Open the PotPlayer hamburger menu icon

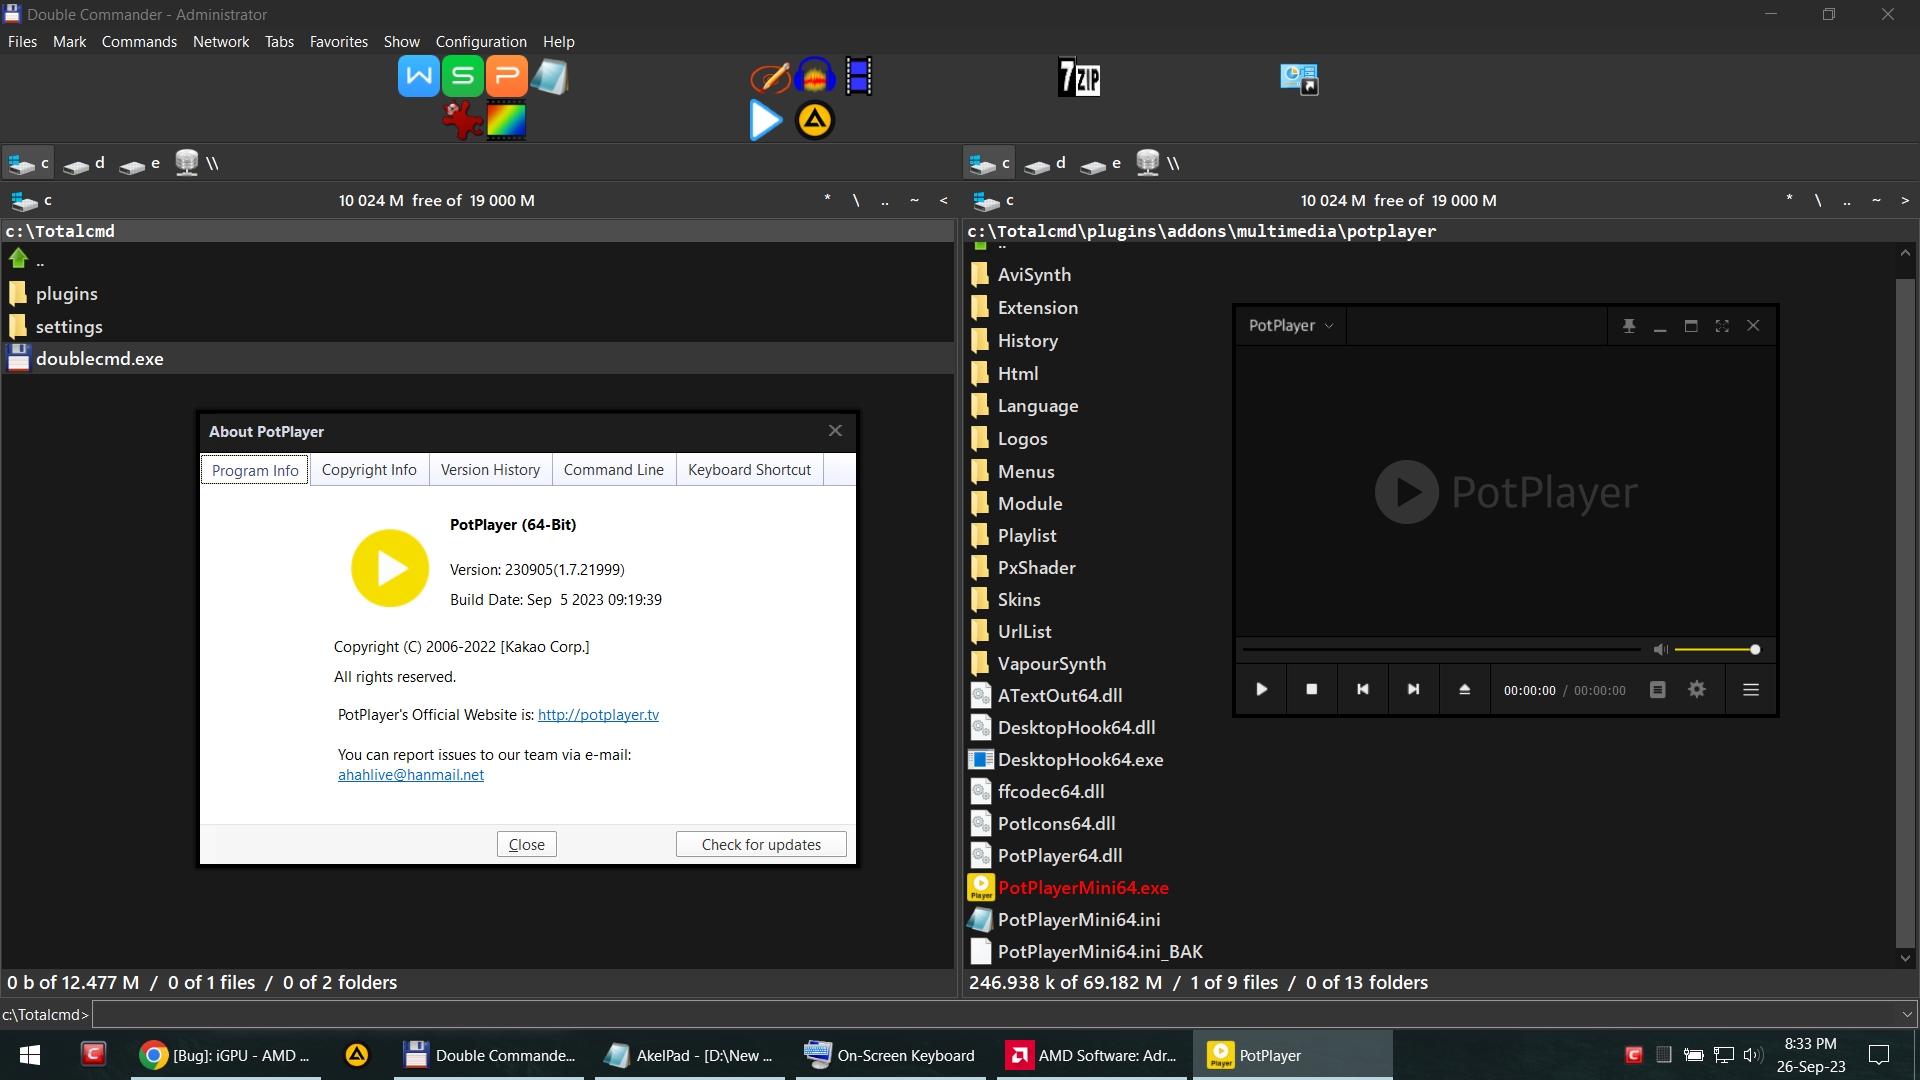(1750, 689)
